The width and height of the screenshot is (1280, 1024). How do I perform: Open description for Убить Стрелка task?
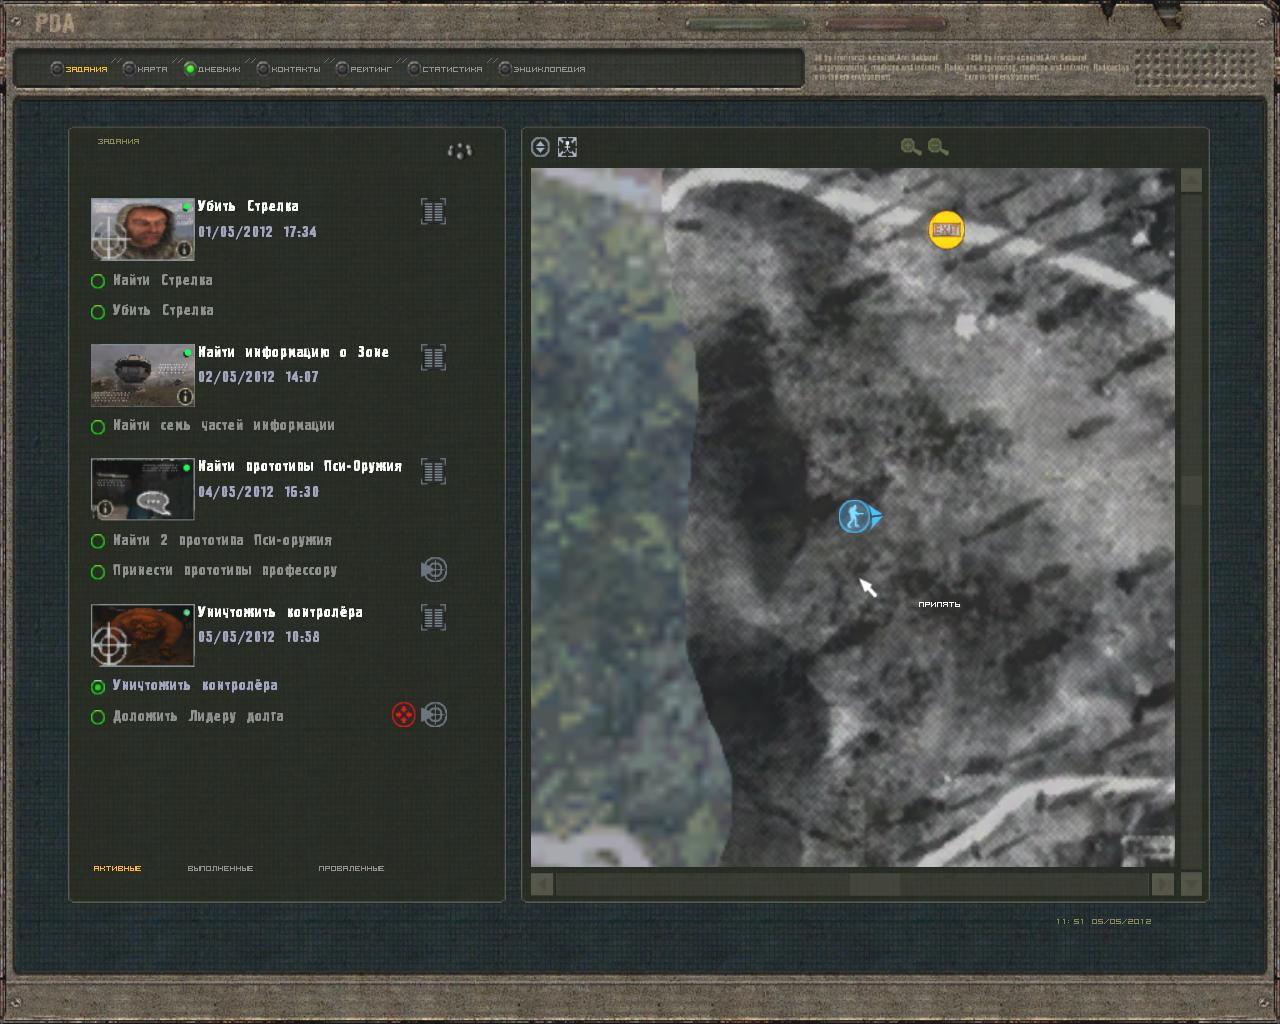tap(433, 211)
